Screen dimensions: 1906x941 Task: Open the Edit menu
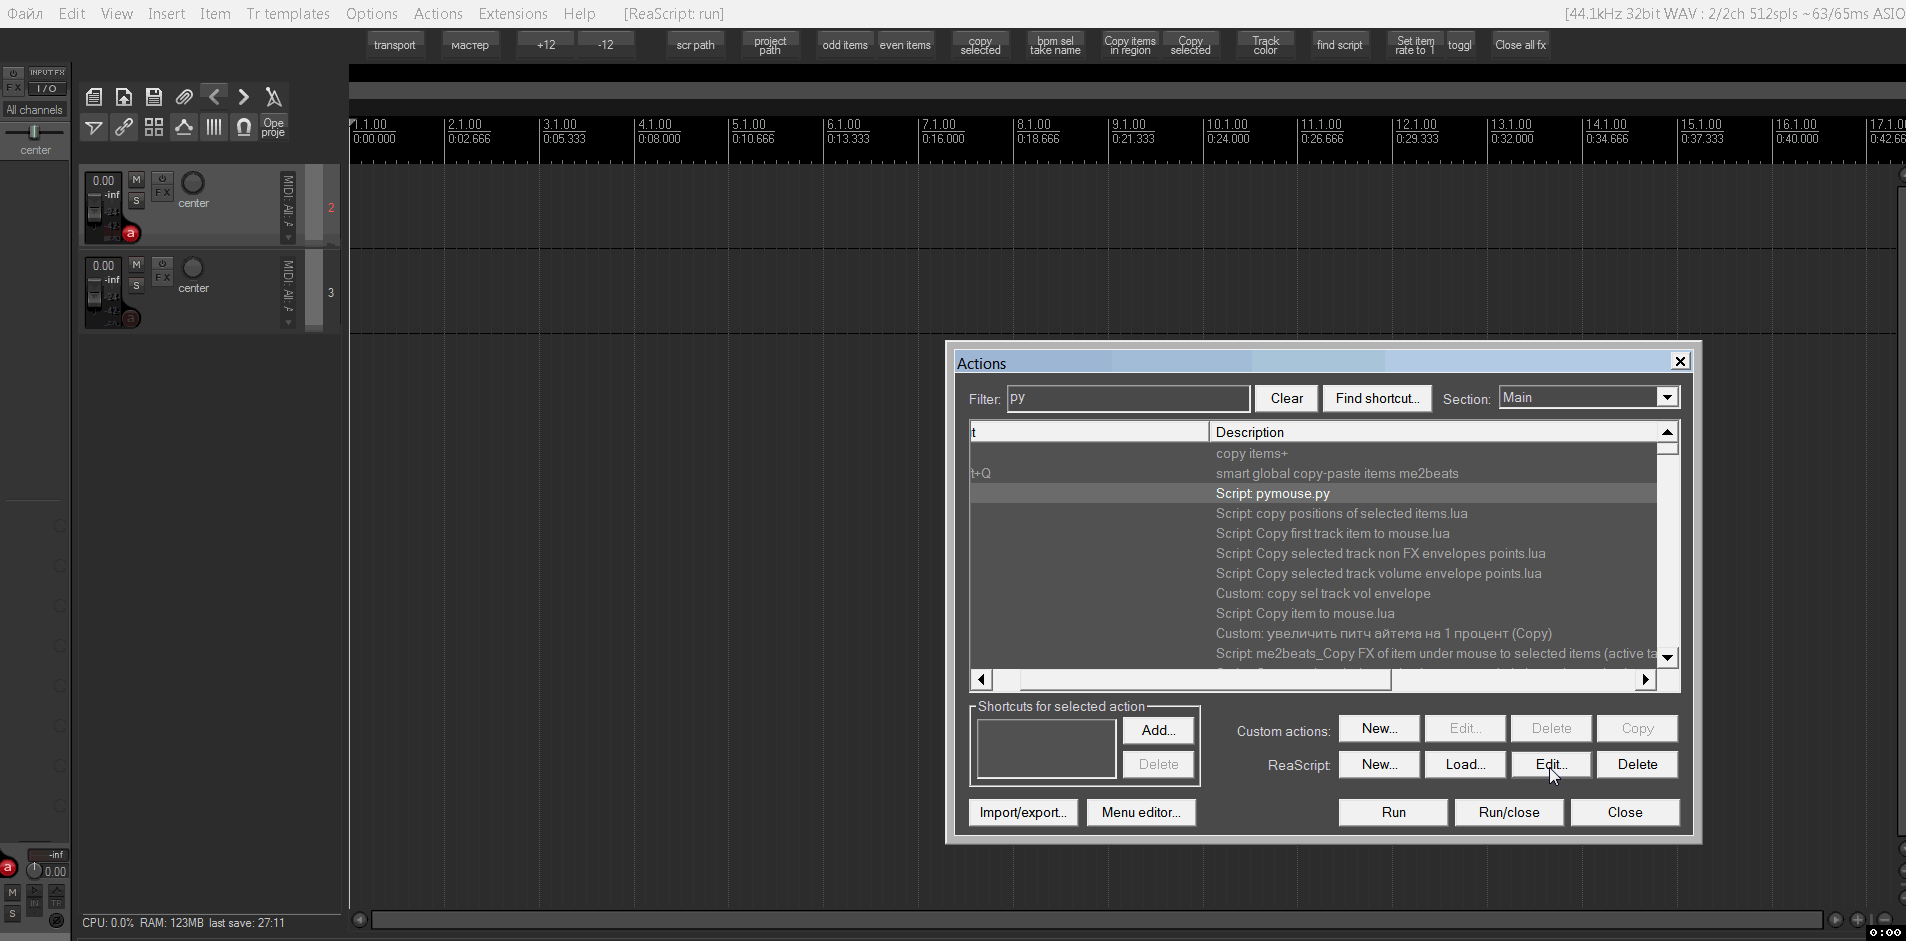click(x=71, y=14)
